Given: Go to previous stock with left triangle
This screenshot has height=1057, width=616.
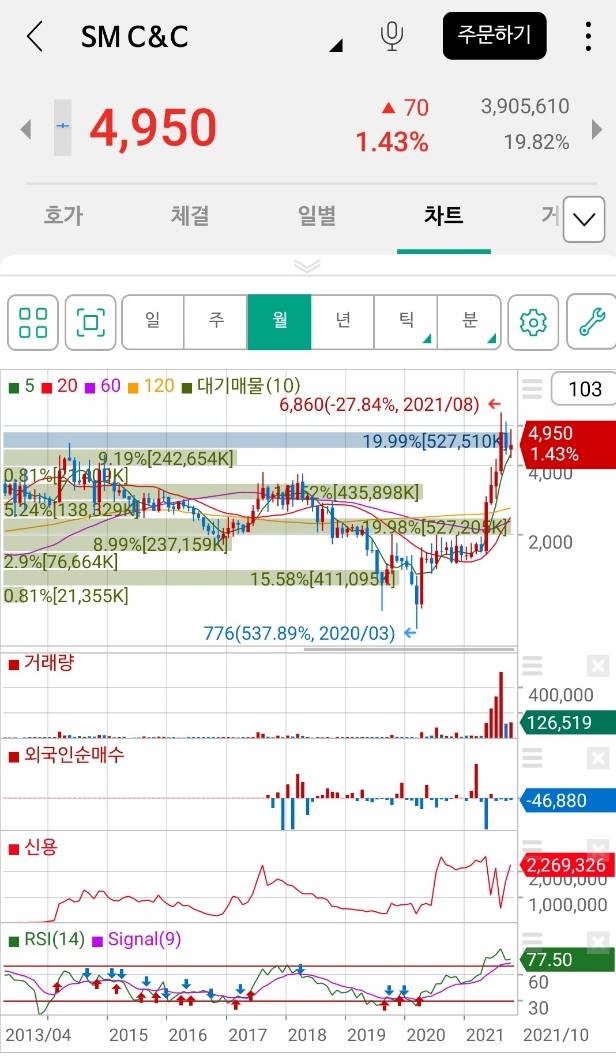Looking at the screenshot, I should [x=26, y=128].
